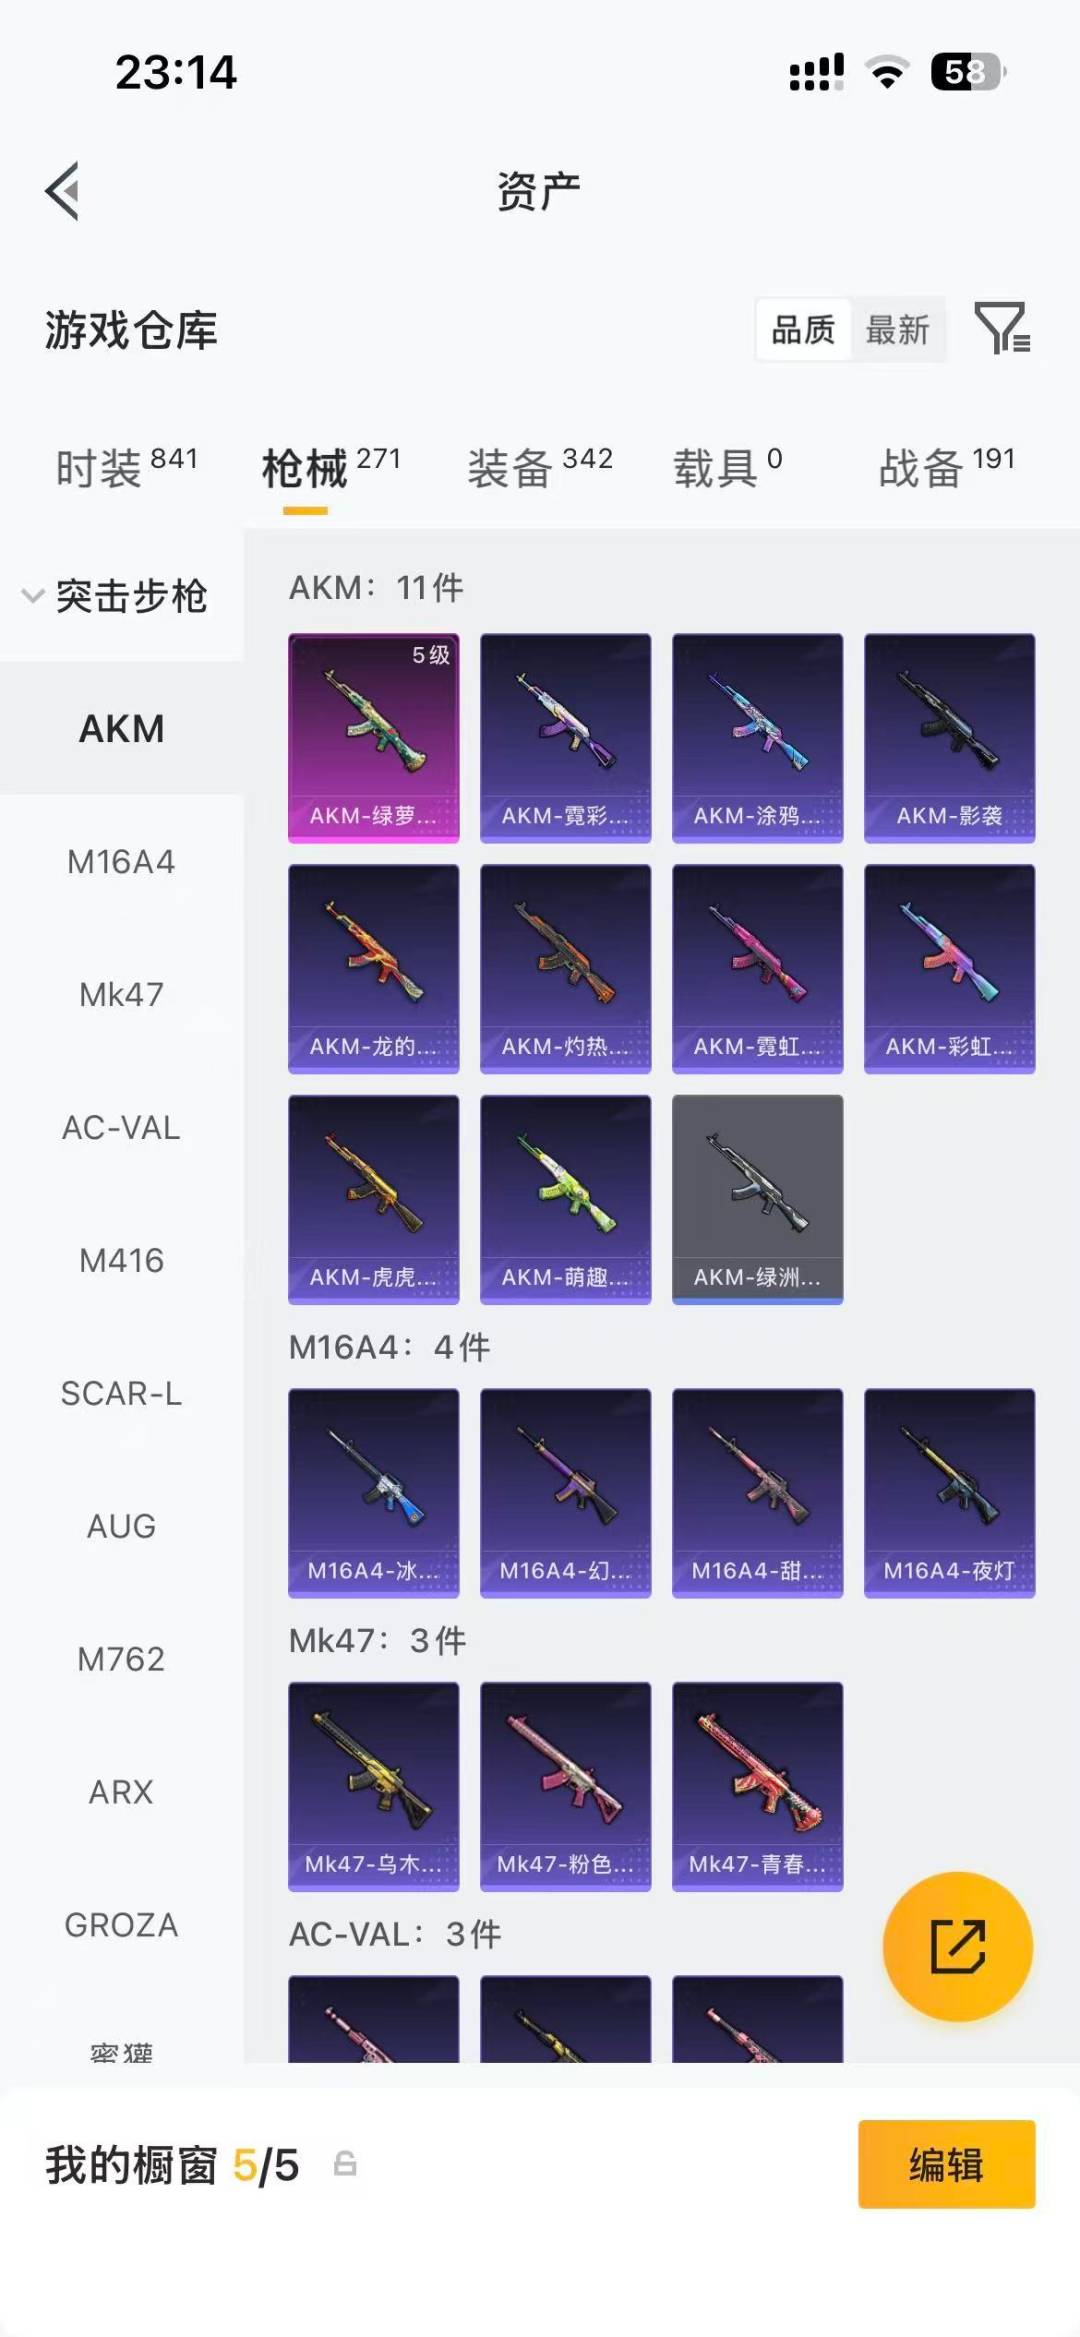Select M16A4 in the weapon sidebar
The height and width of the screenshot is (2337, 1080).
click(122, 861)
